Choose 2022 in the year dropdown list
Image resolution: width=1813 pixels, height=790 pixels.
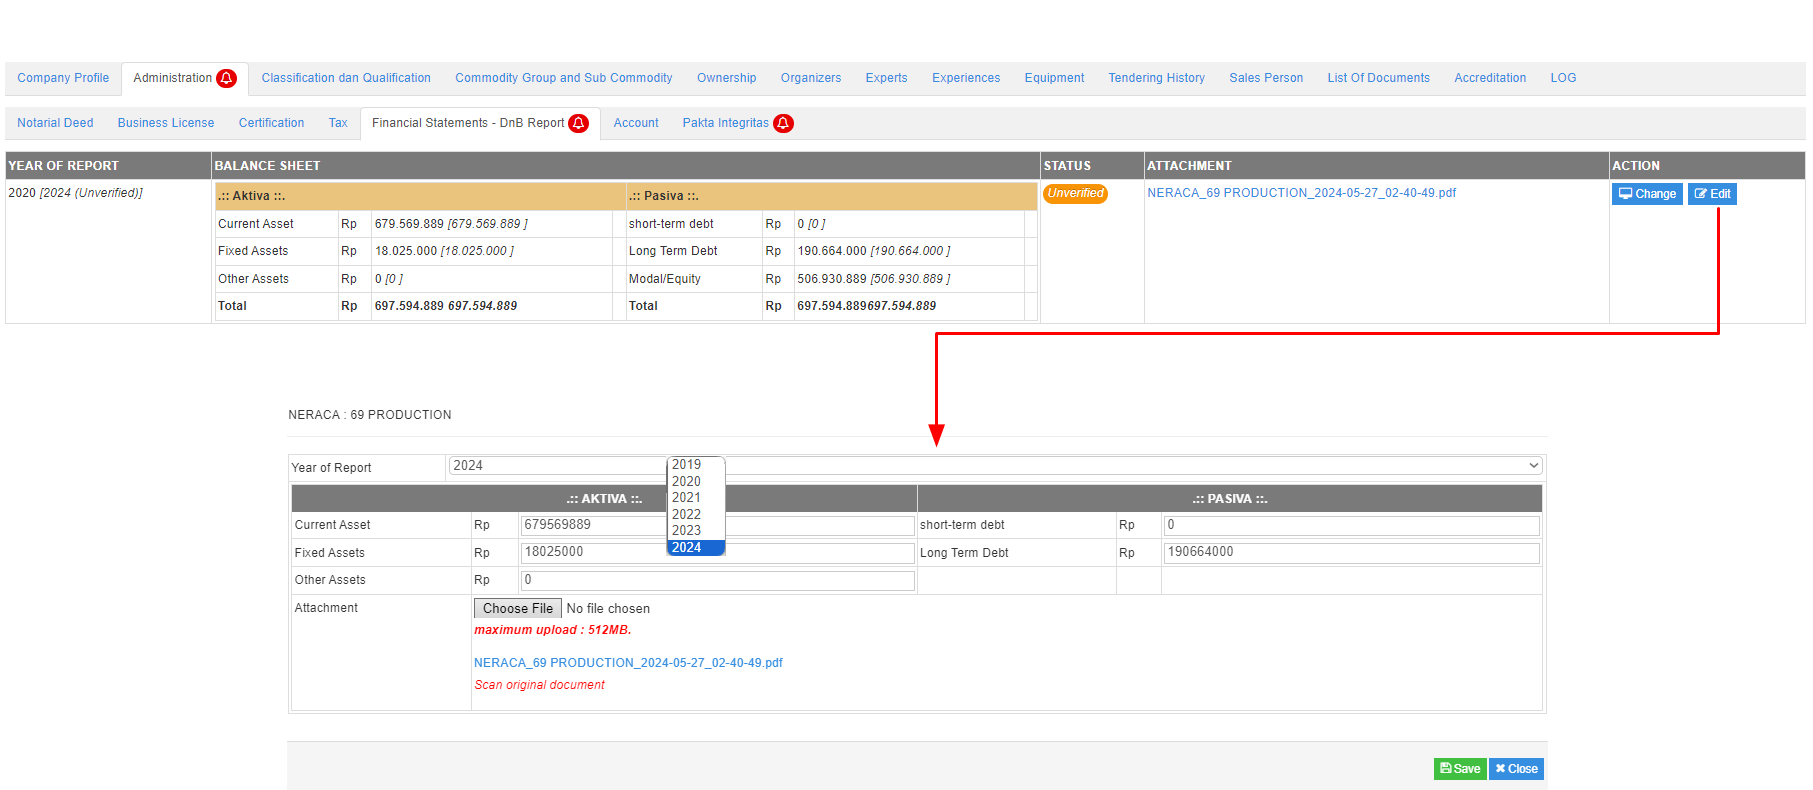[687, 514]
